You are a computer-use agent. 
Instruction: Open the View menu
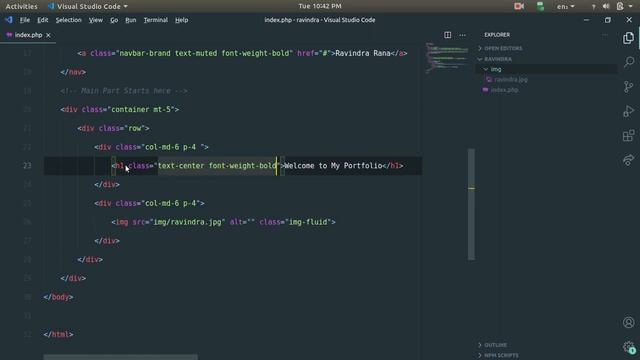coord(96,20)
